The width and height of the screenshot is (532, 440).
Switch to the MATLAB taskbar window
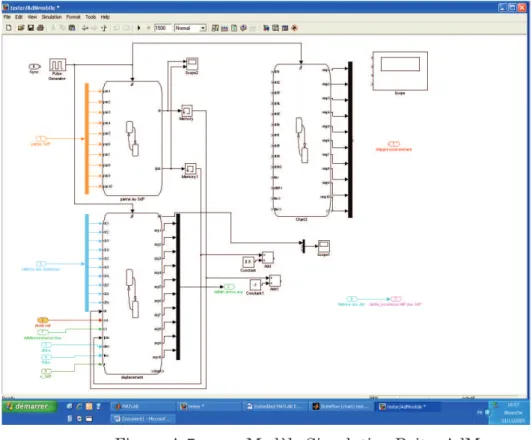coord(142,406)
